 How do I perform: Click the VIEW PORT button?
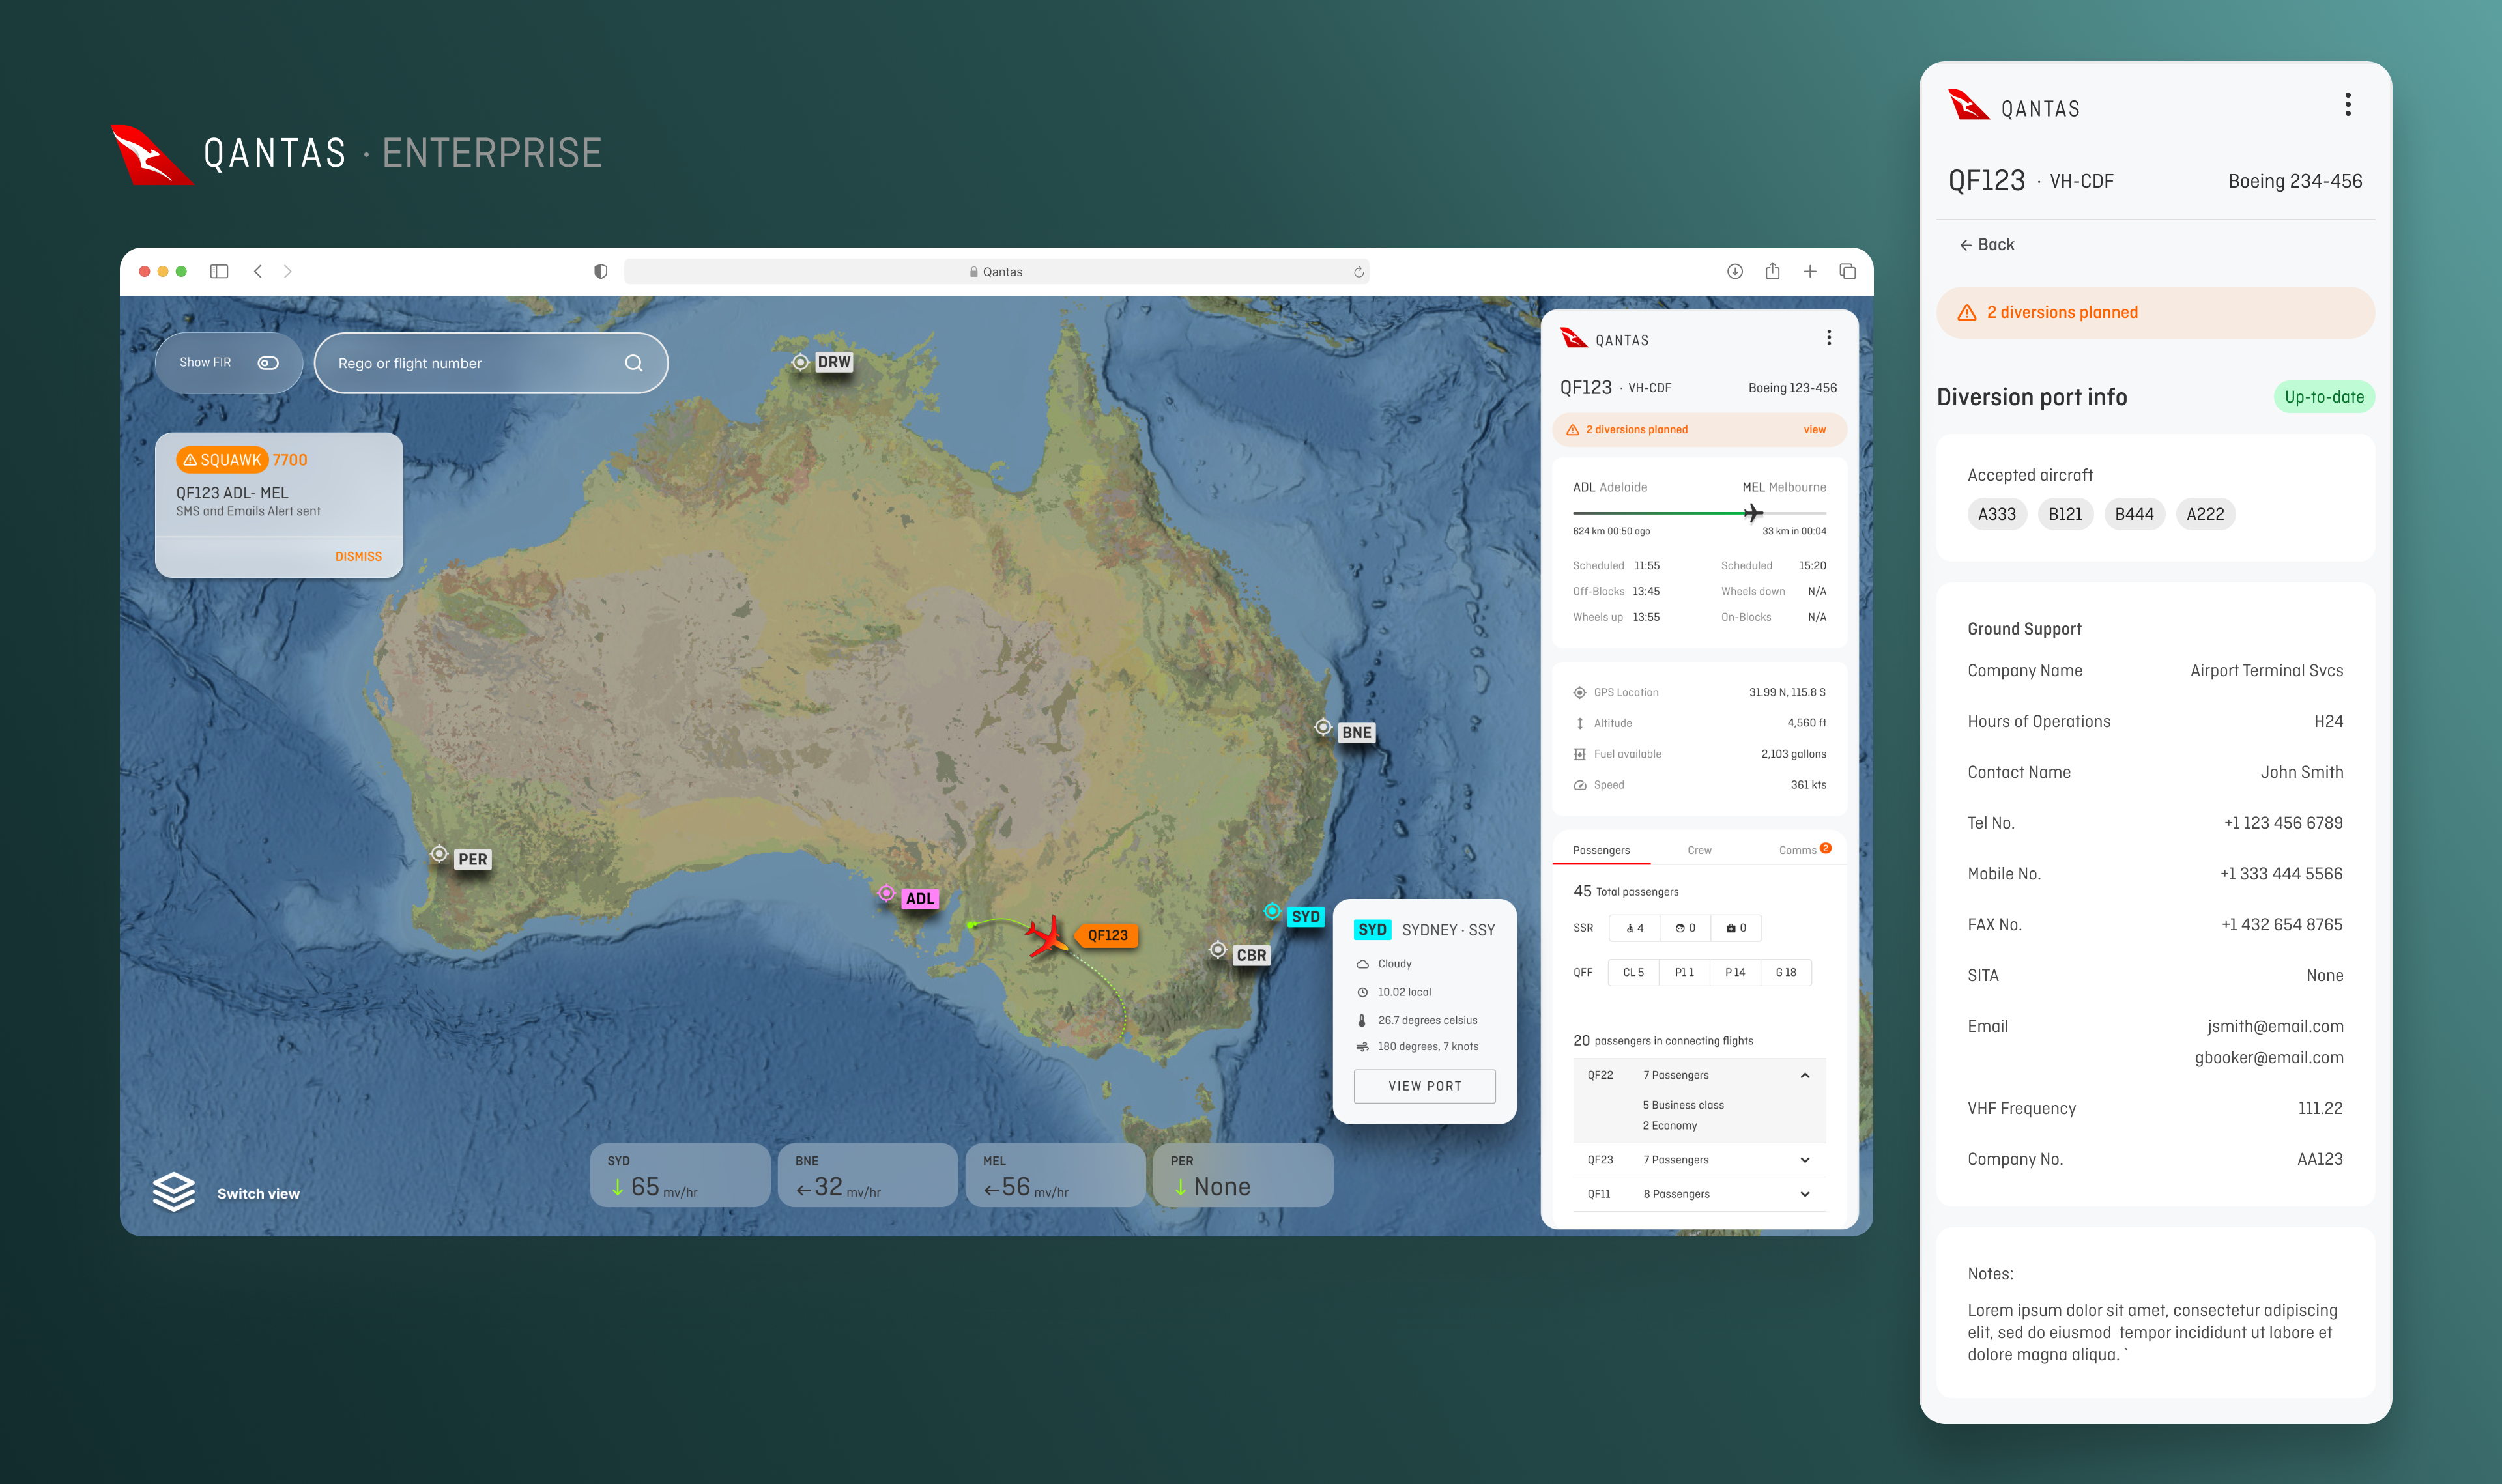tap(1425, 1086)
